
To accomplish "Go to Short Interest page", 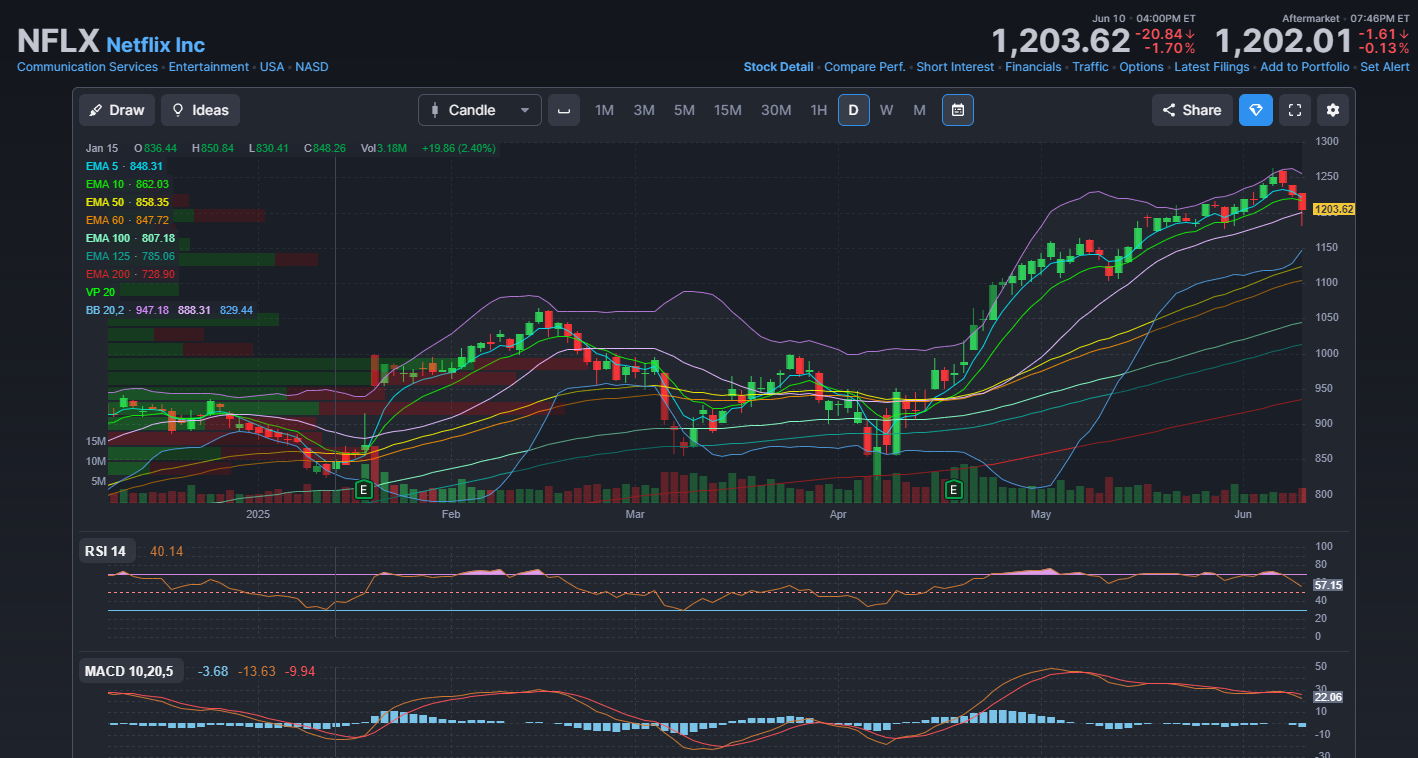I will pos(955,67).
